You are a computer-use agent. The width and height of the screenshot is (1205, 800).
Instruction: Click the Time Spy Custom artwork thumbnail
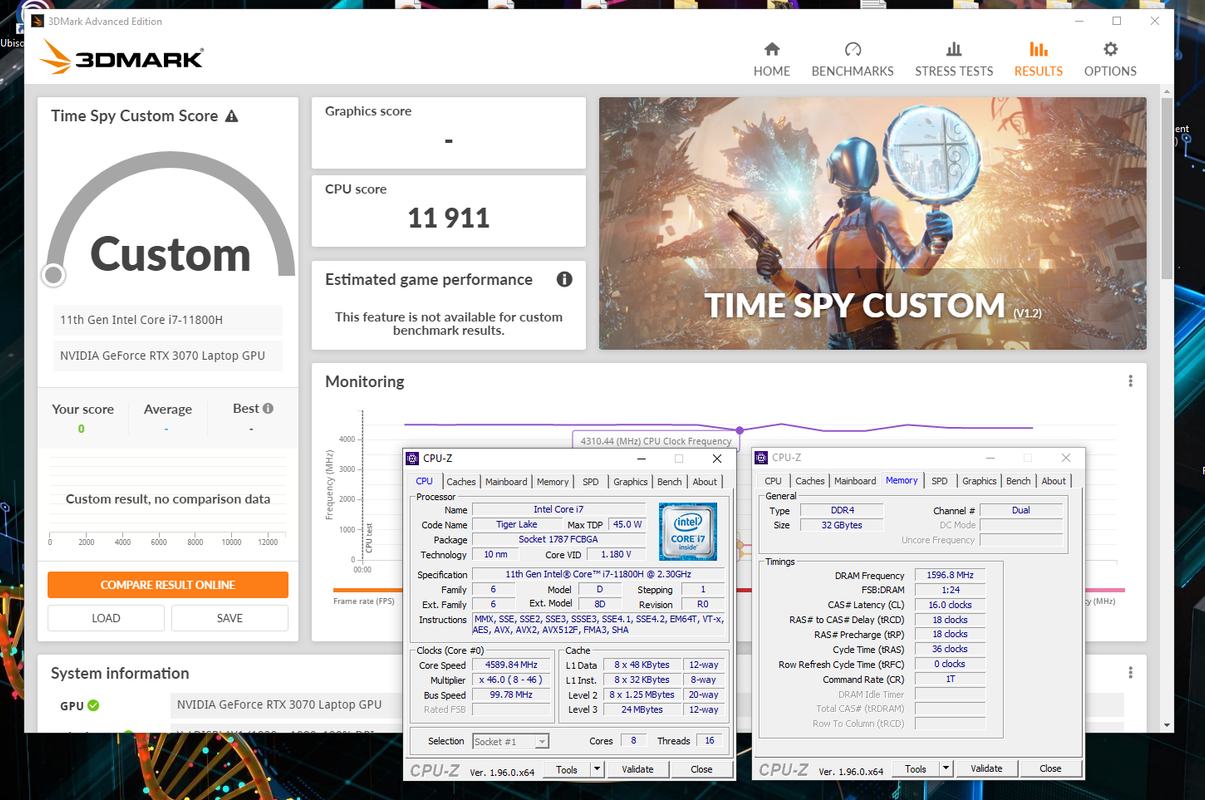coord(872,223)
